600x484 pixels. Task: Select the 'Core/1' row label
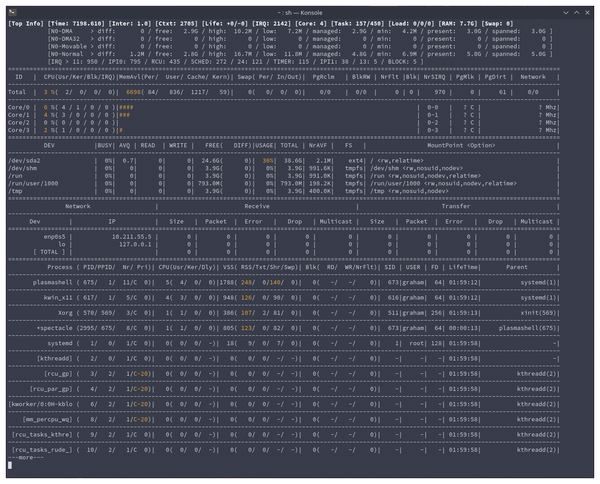18,115
